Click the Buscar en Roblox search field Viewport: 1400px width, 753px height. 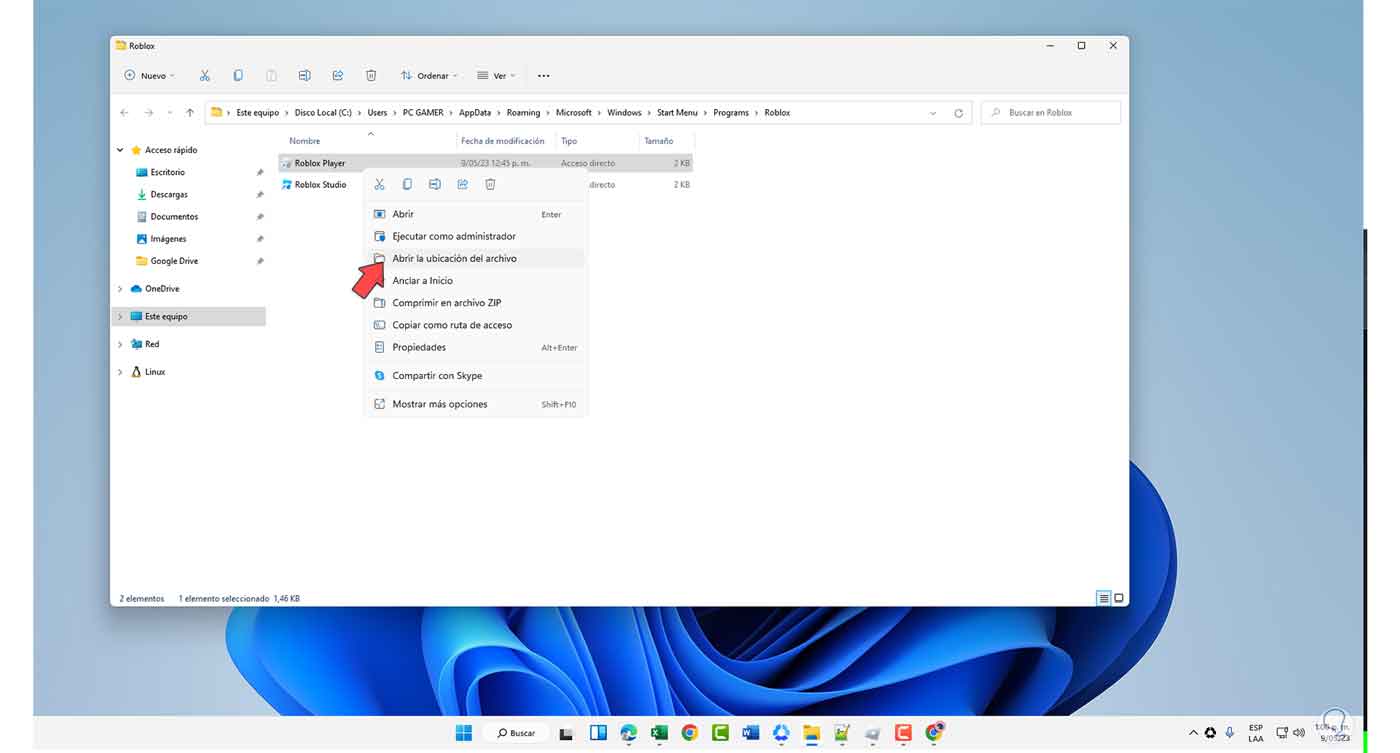[x=1051, y=113]
